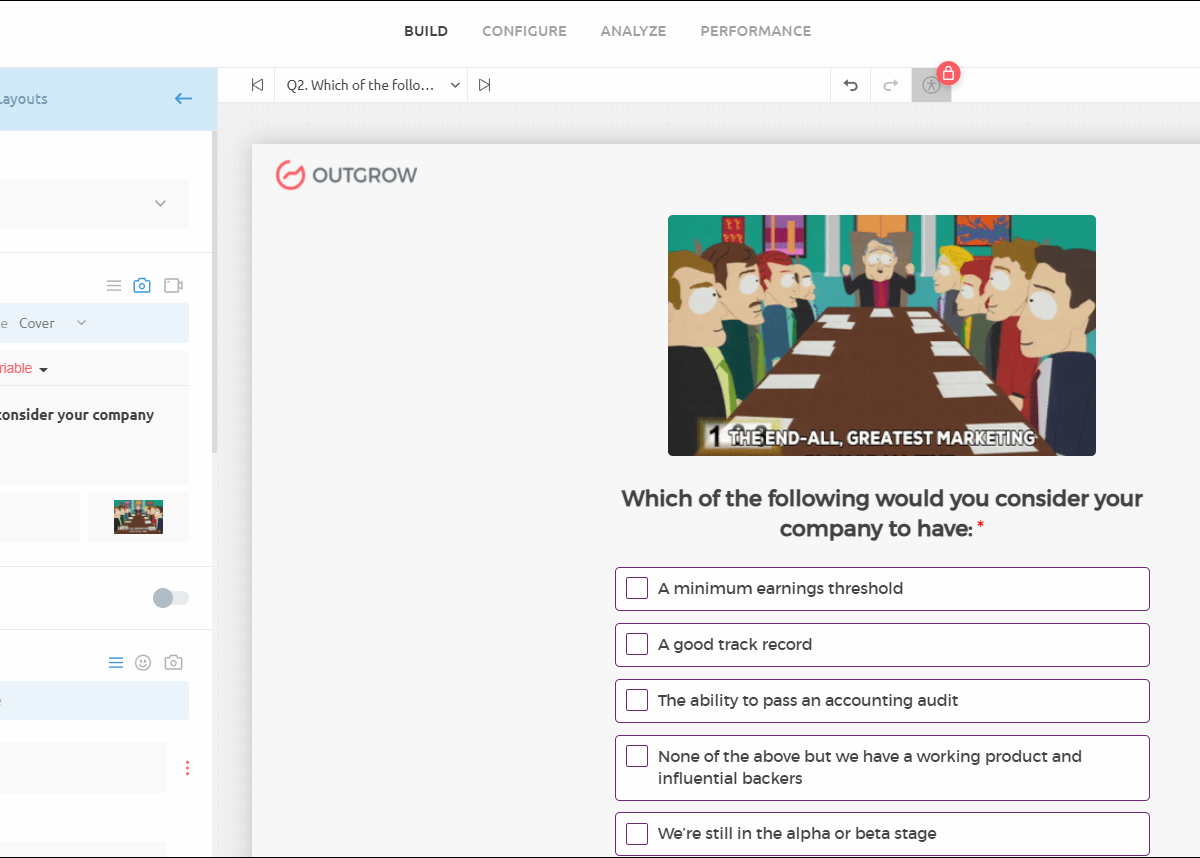Check 'We're still in the alpha or beta stage'
The width and height of the screenshot is (1200, 858).
pos(637,833)
